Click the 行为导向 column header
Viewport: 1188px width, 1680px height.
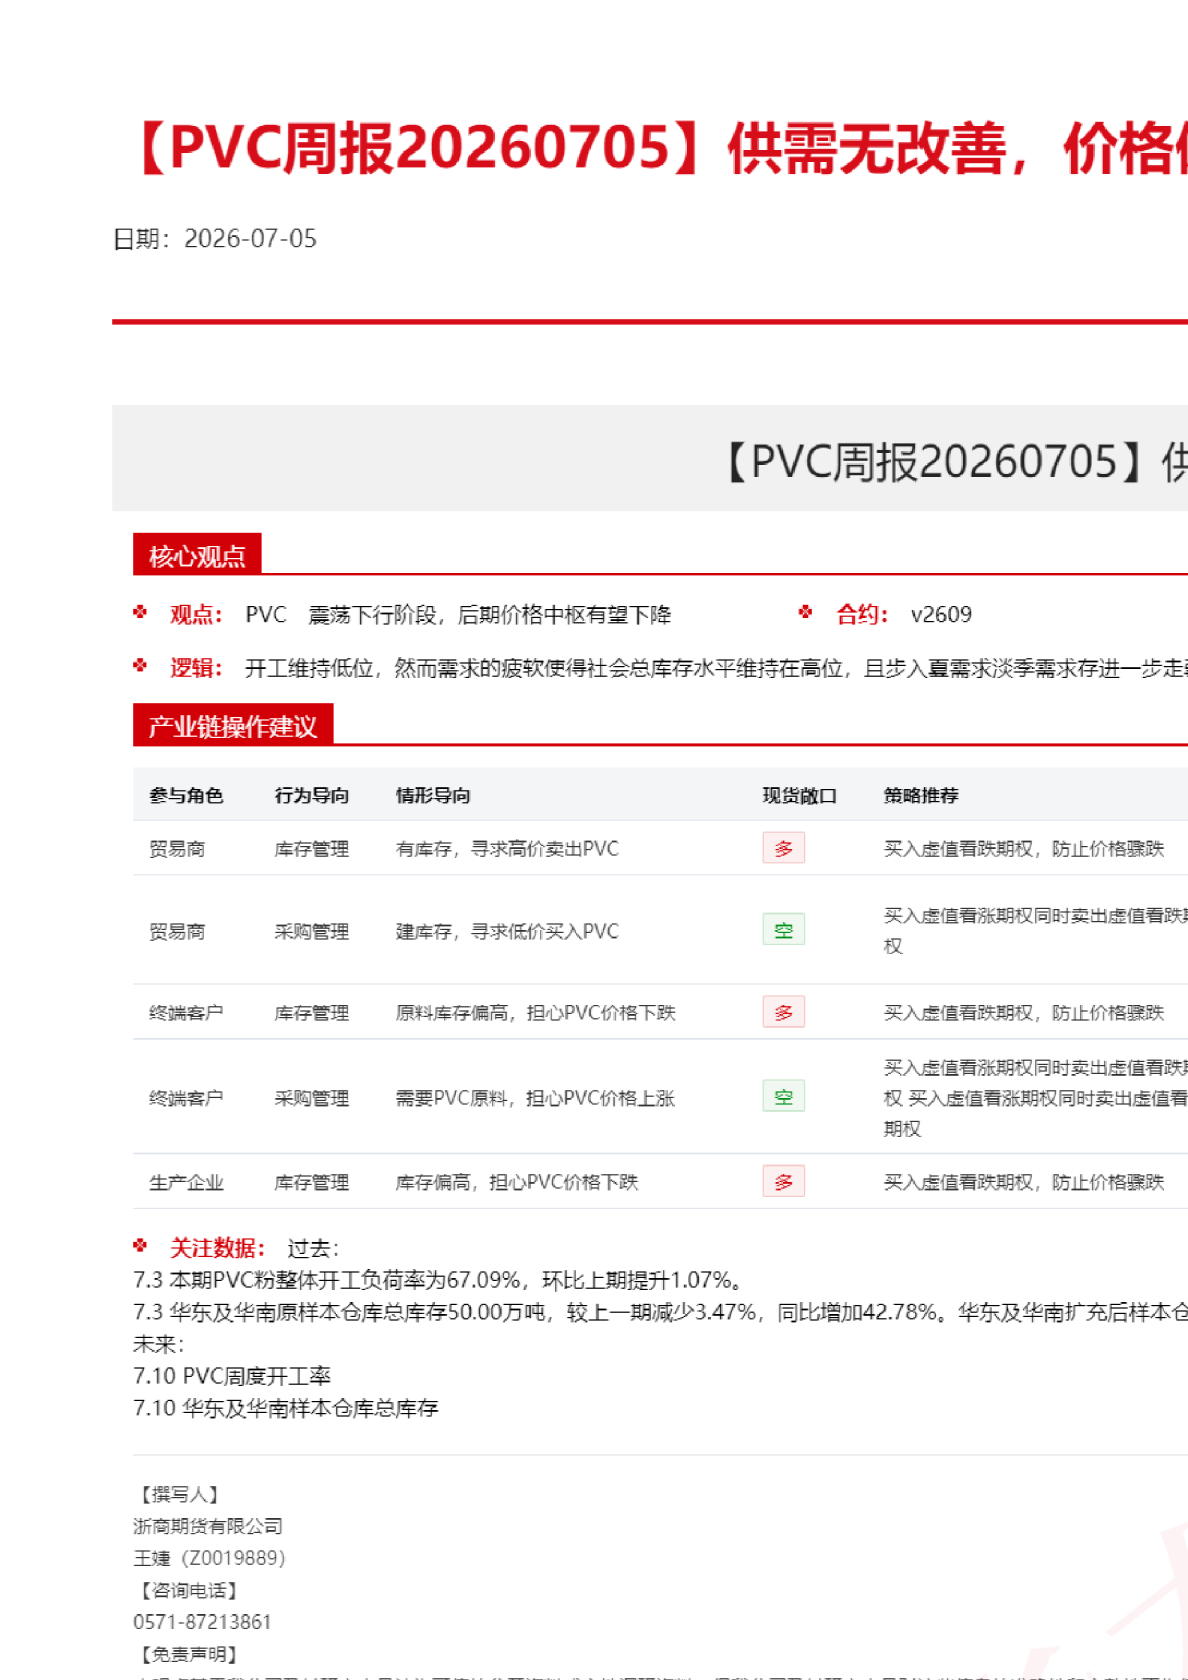[x=312, y=796]
